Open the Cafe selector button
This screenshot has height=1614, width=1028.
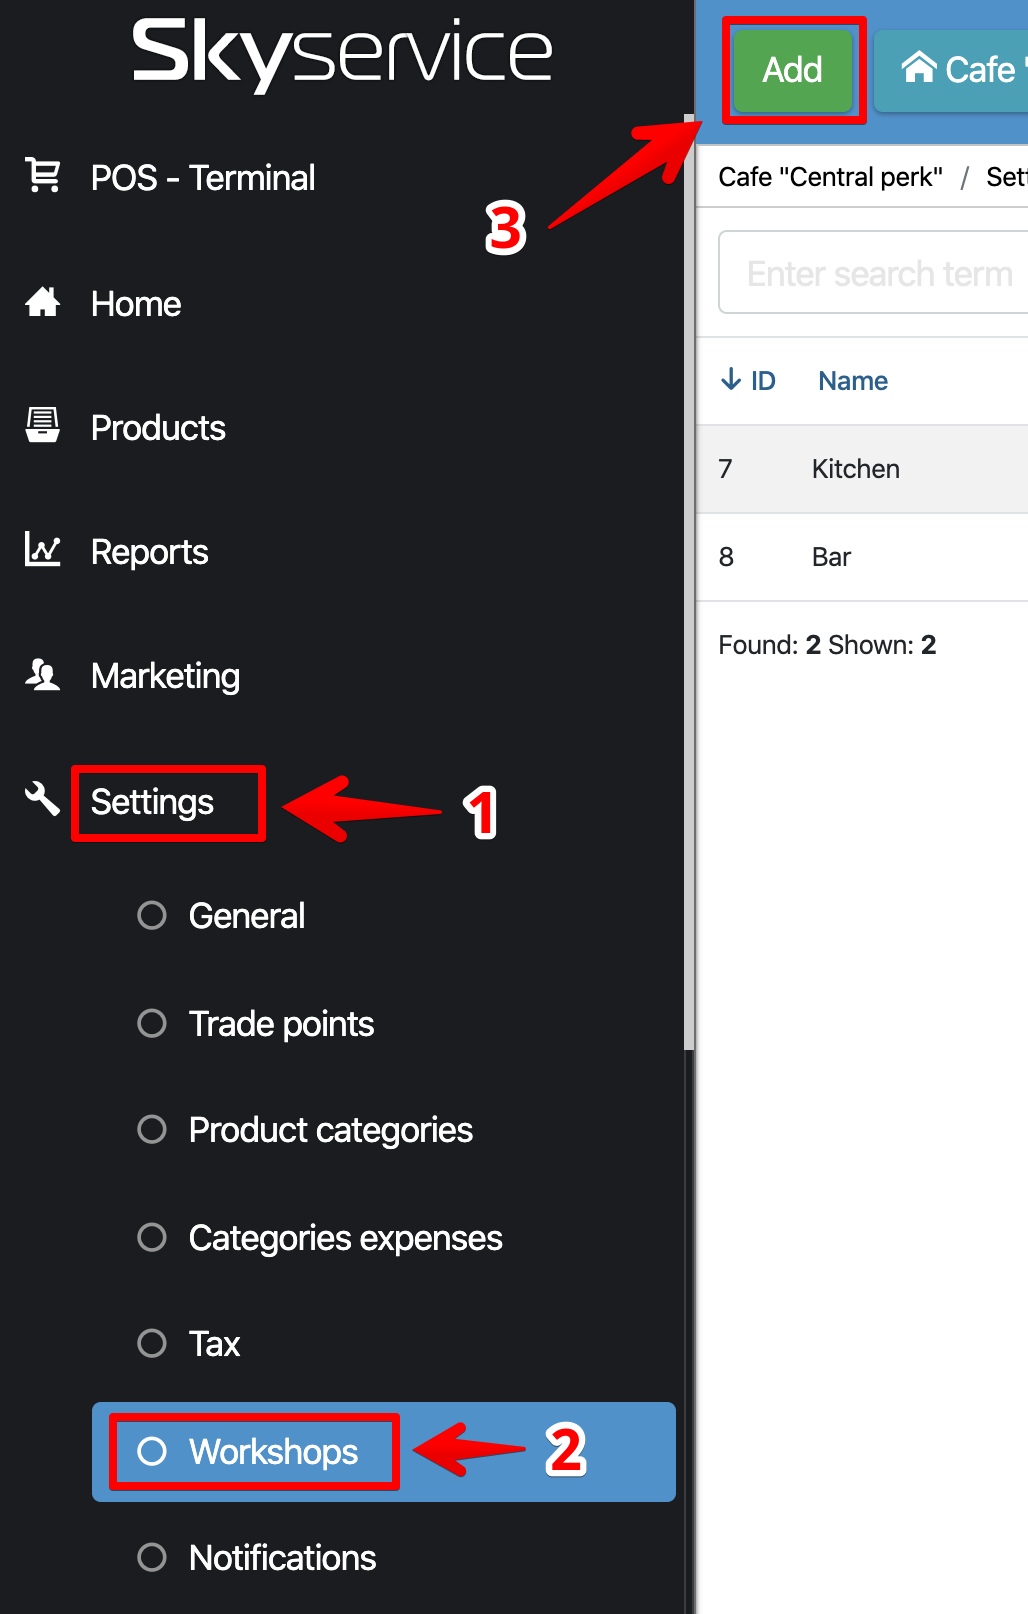coord(955,70)
